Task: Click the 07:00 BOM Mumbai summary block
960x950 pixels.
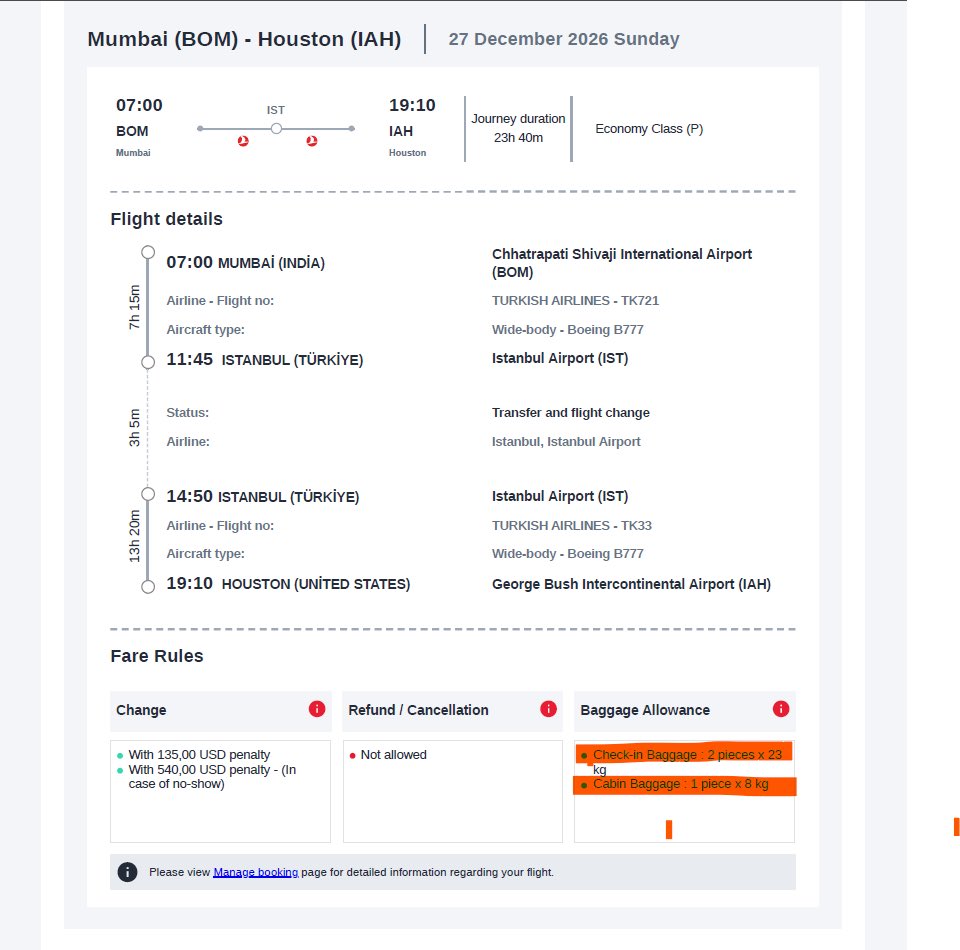Action: (x=140, y=129)
